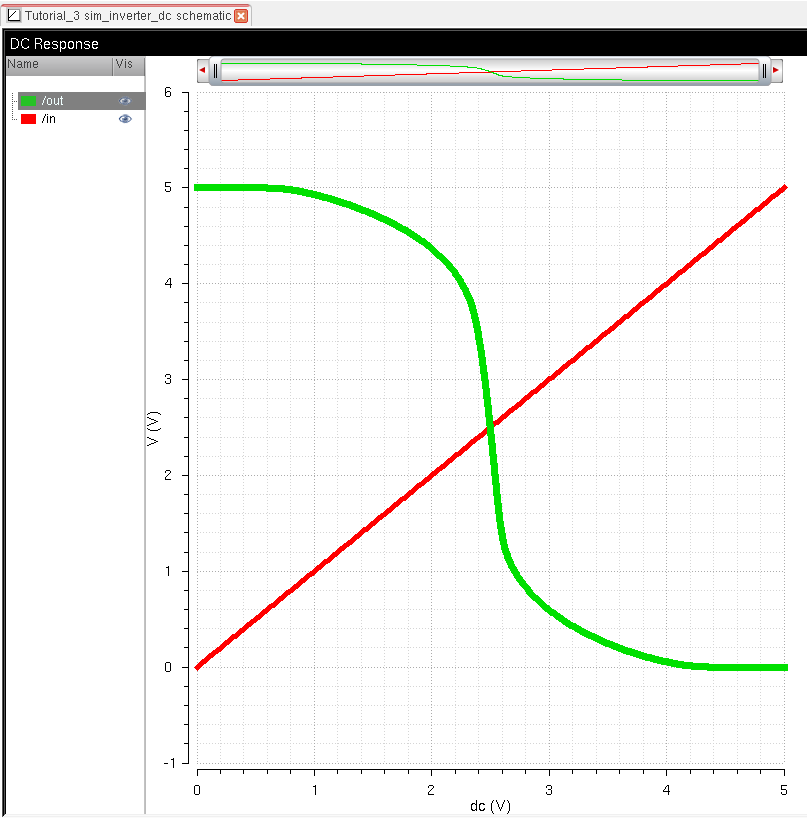Image resolution: width=807 pixels, height=818 pixels.
Task: Click the overview strip thumbnail of the waveforms
Action: tap(490, 71)
